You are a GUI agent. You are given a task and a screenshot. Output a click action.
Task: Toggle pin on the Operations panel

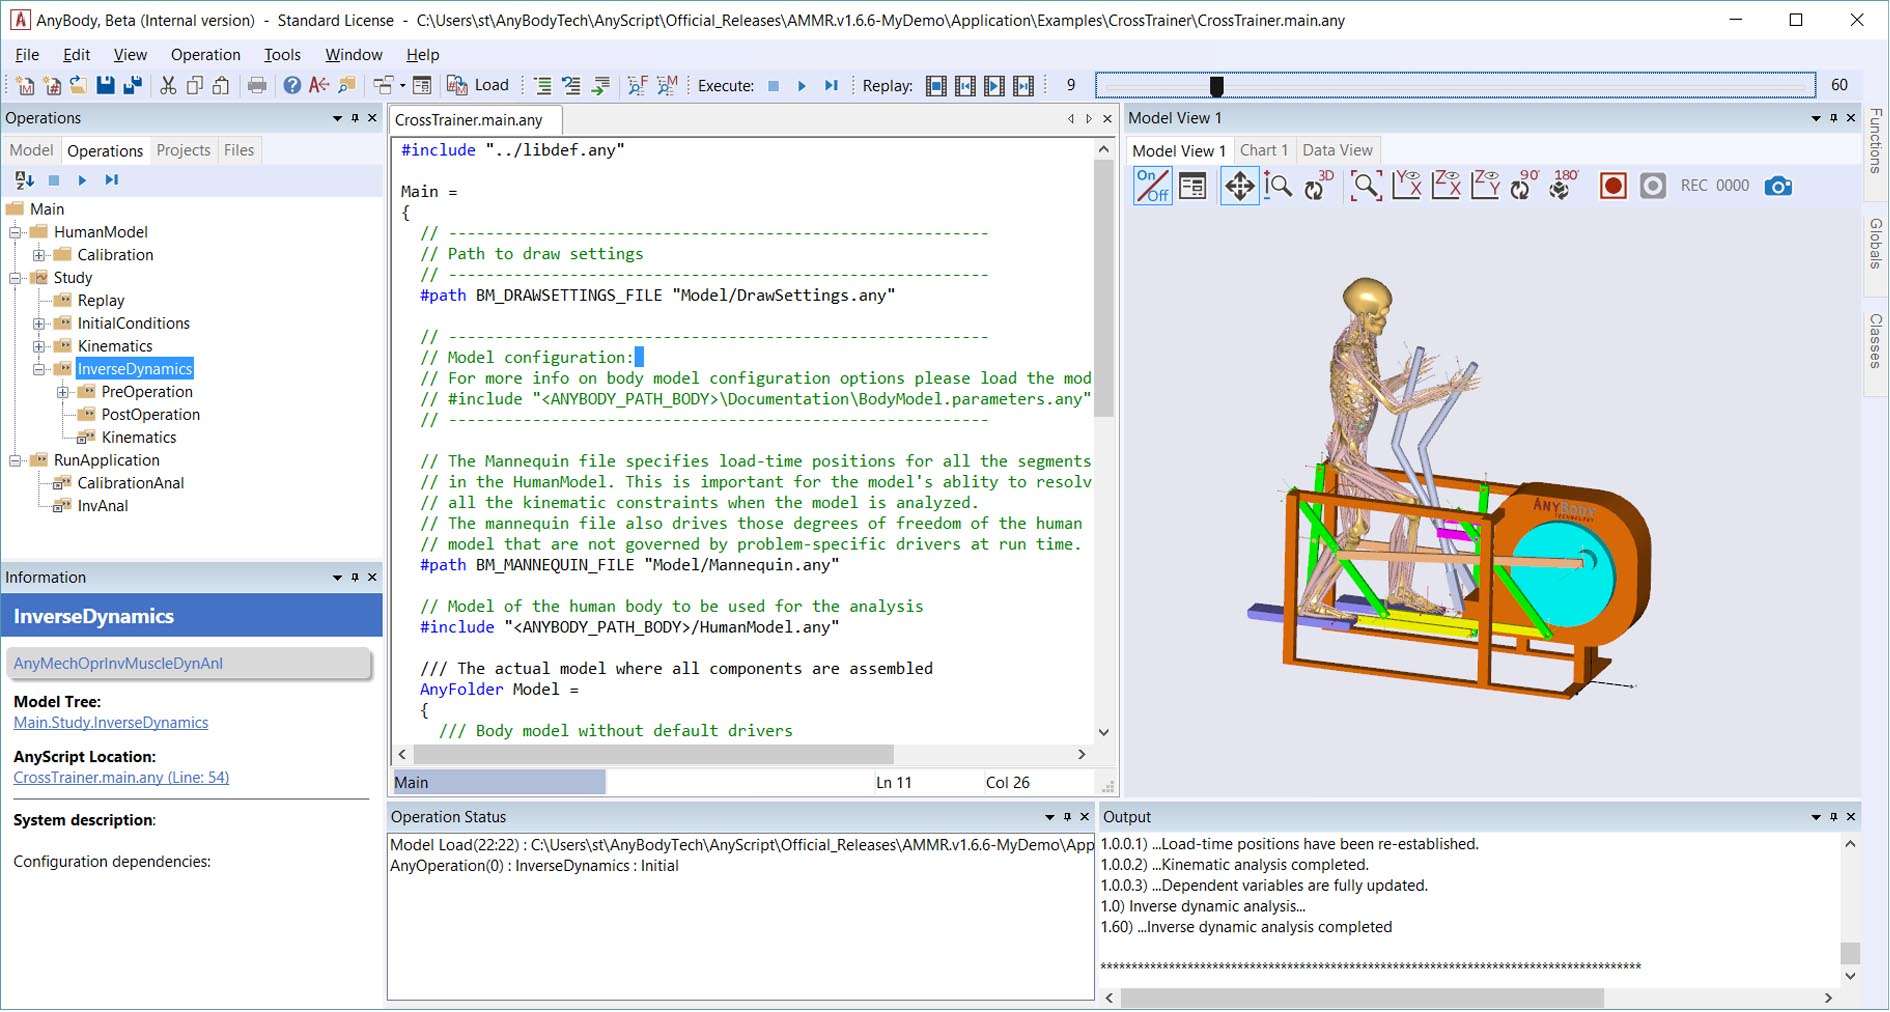[355, 118]
